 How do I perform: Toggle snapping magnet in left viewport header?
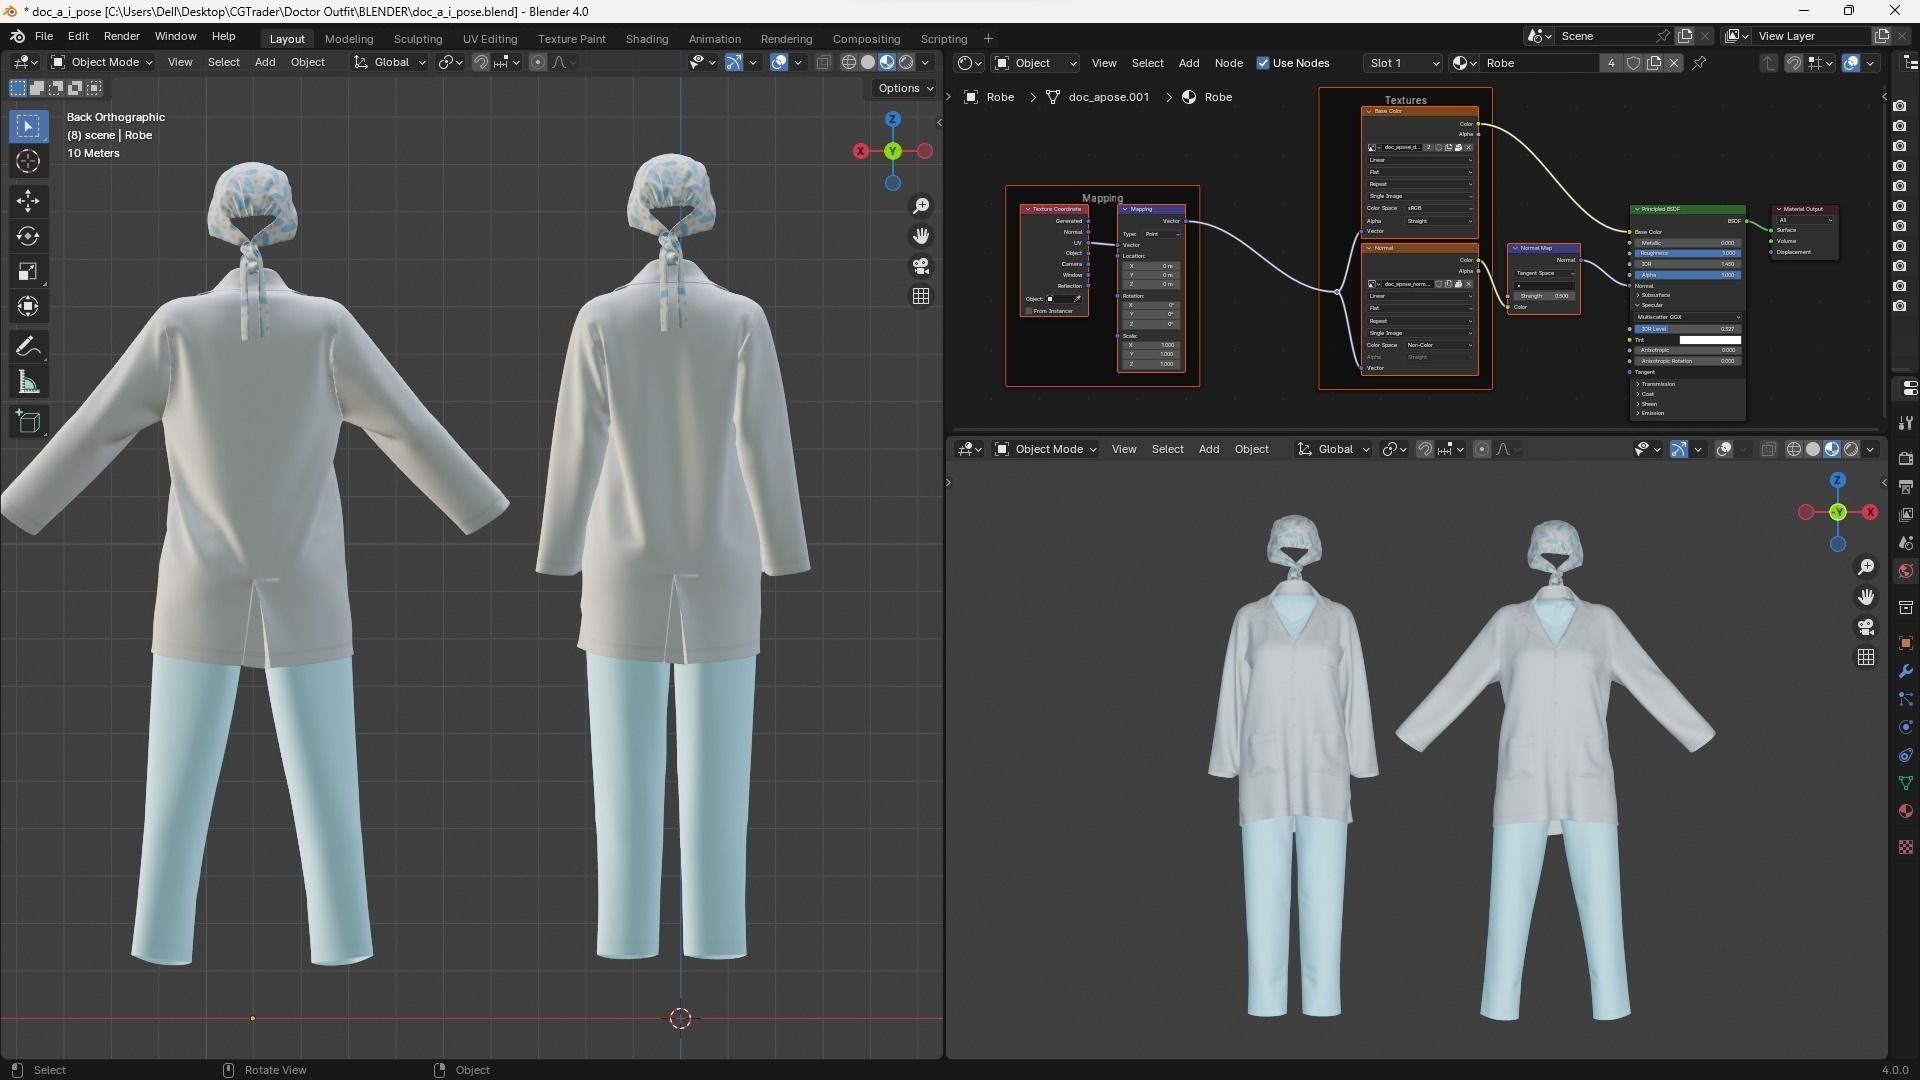point(481,62)
